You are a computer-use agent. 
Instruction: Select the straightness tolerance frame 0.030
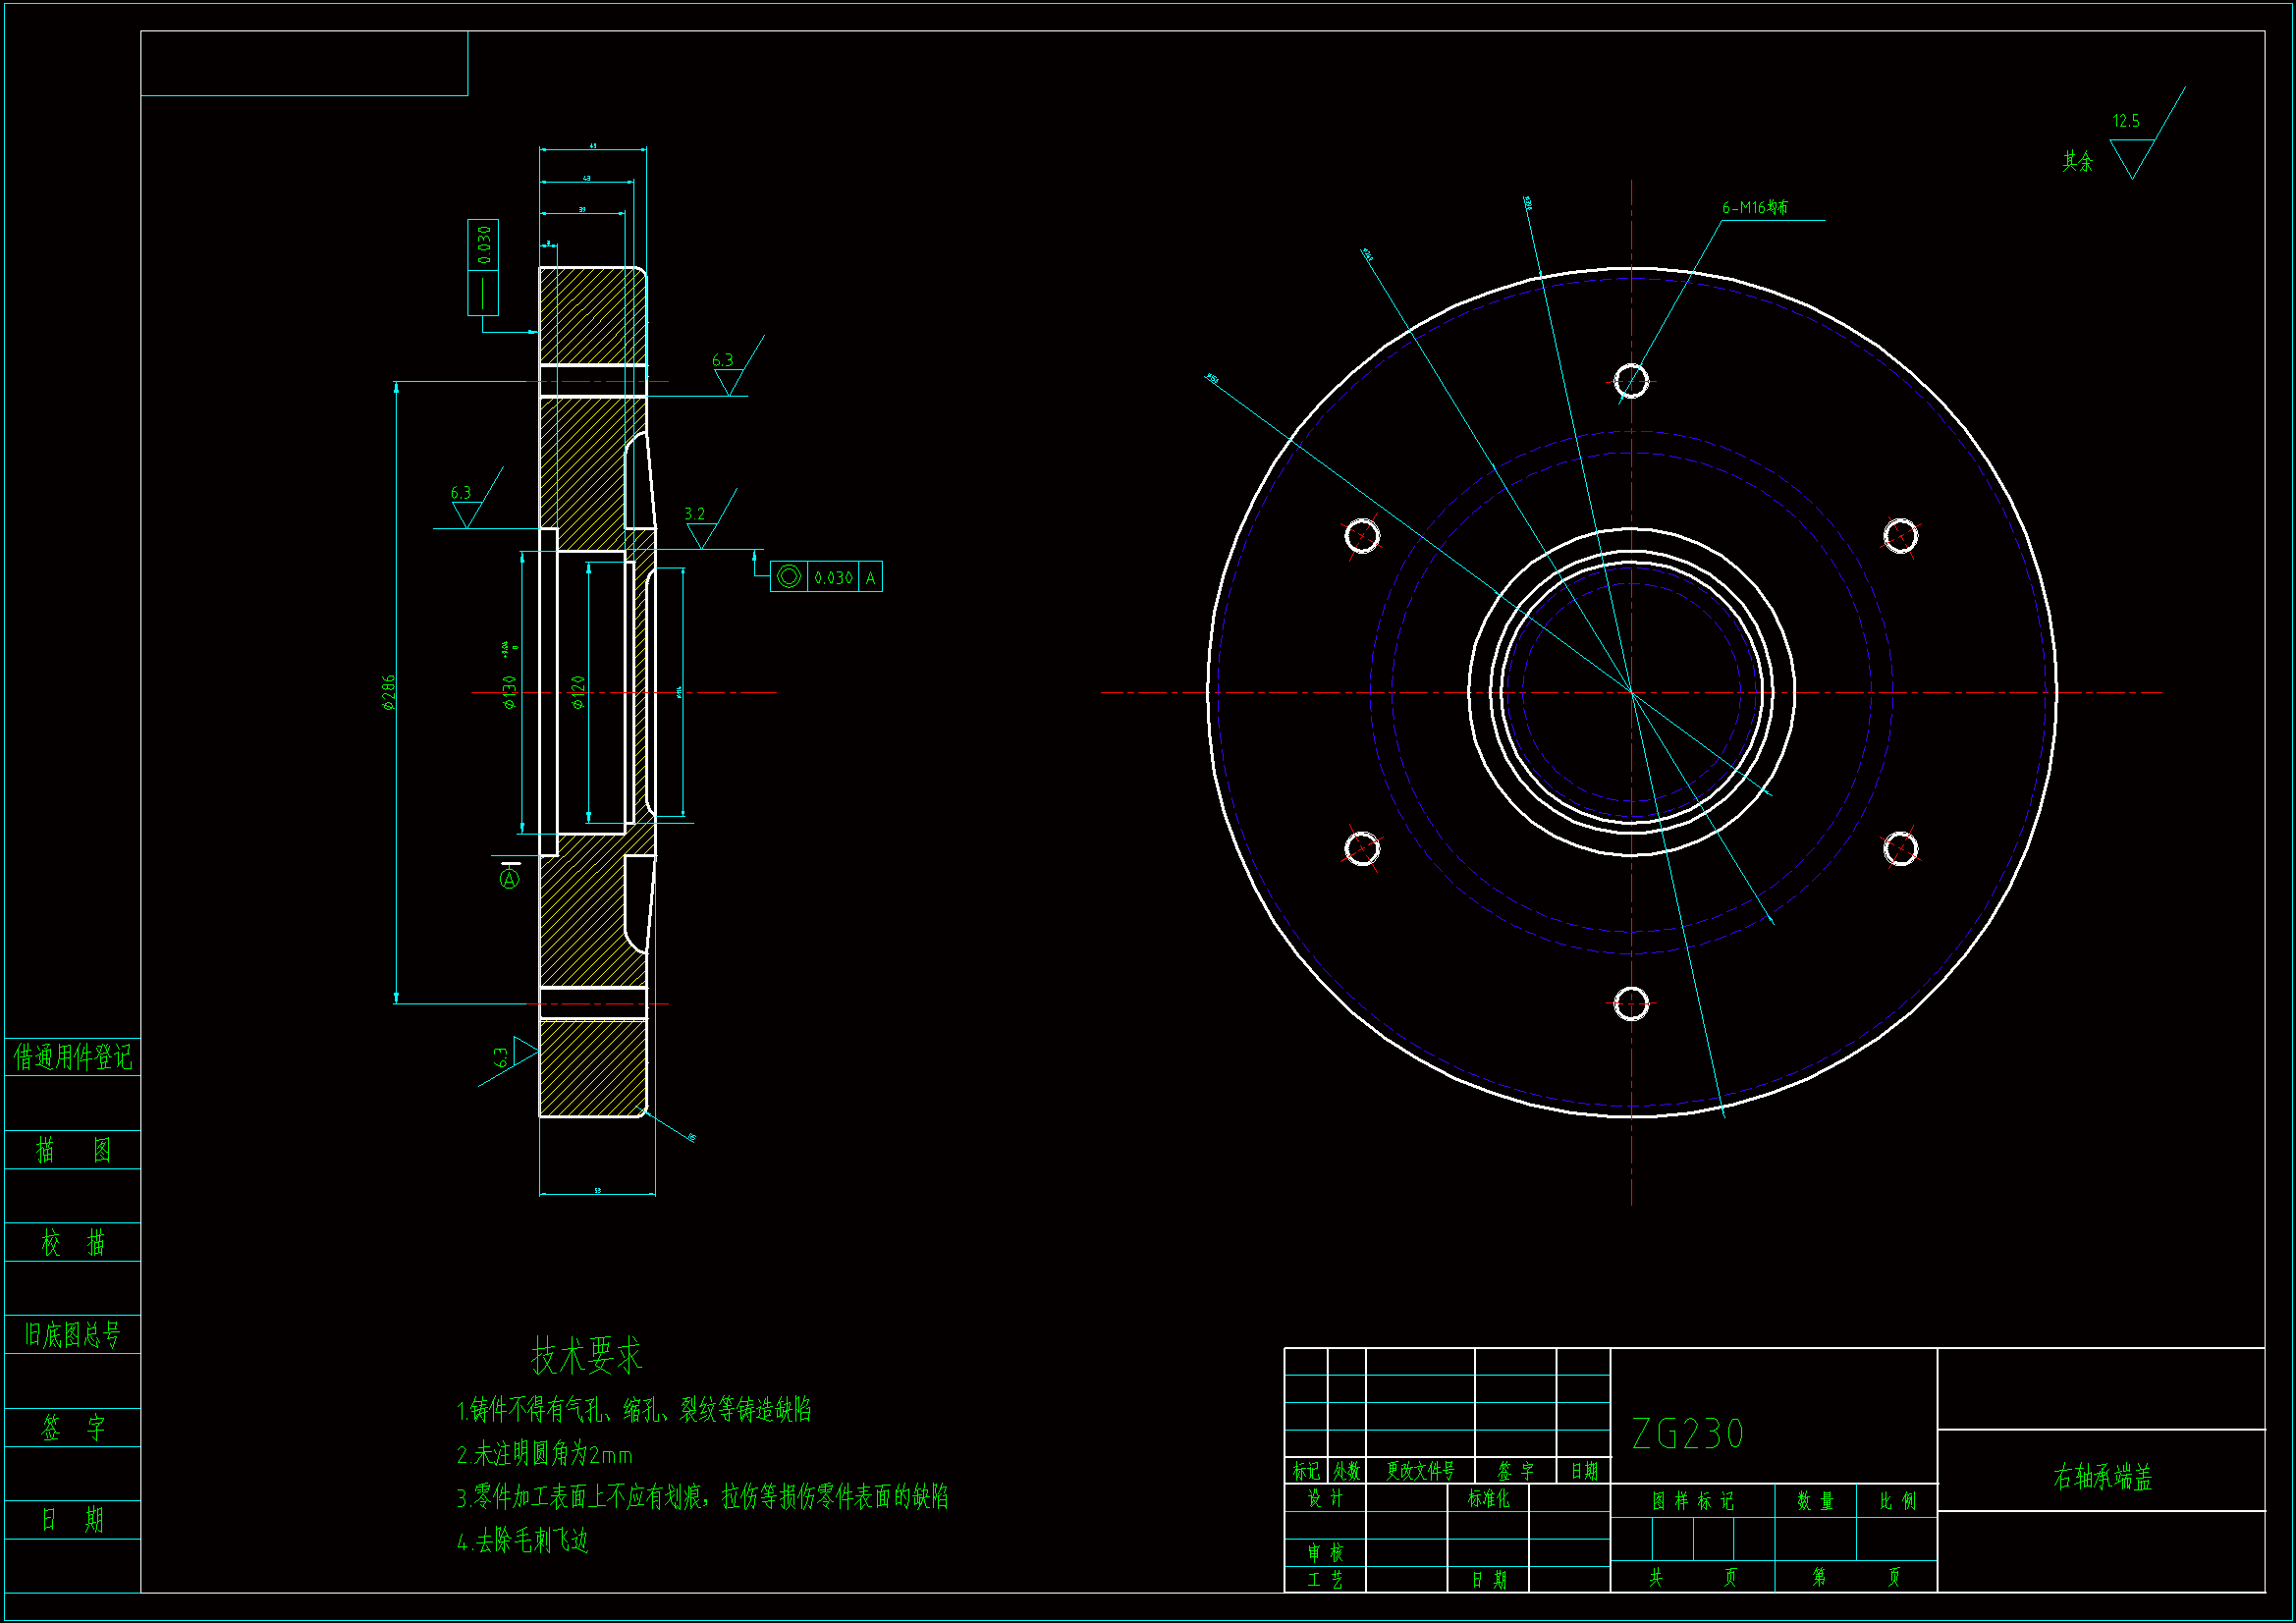tap(483, 267)
